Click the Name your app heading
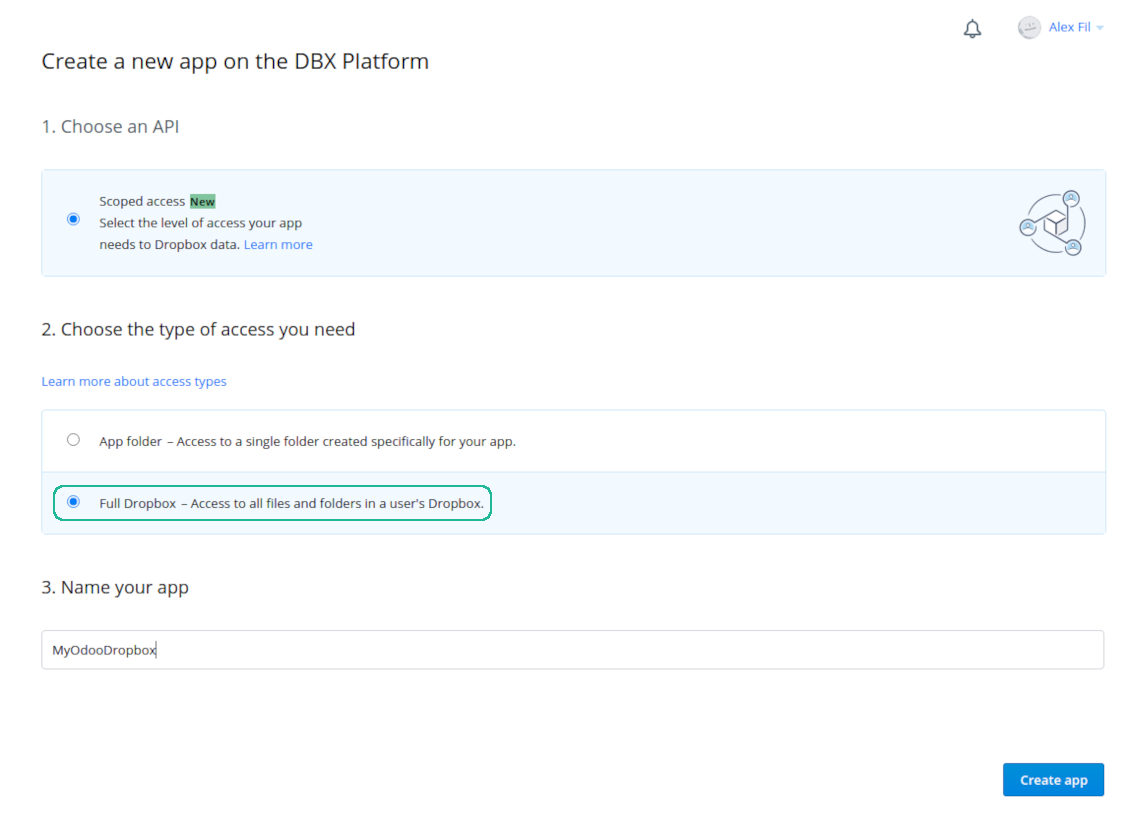 click(115, 588)
